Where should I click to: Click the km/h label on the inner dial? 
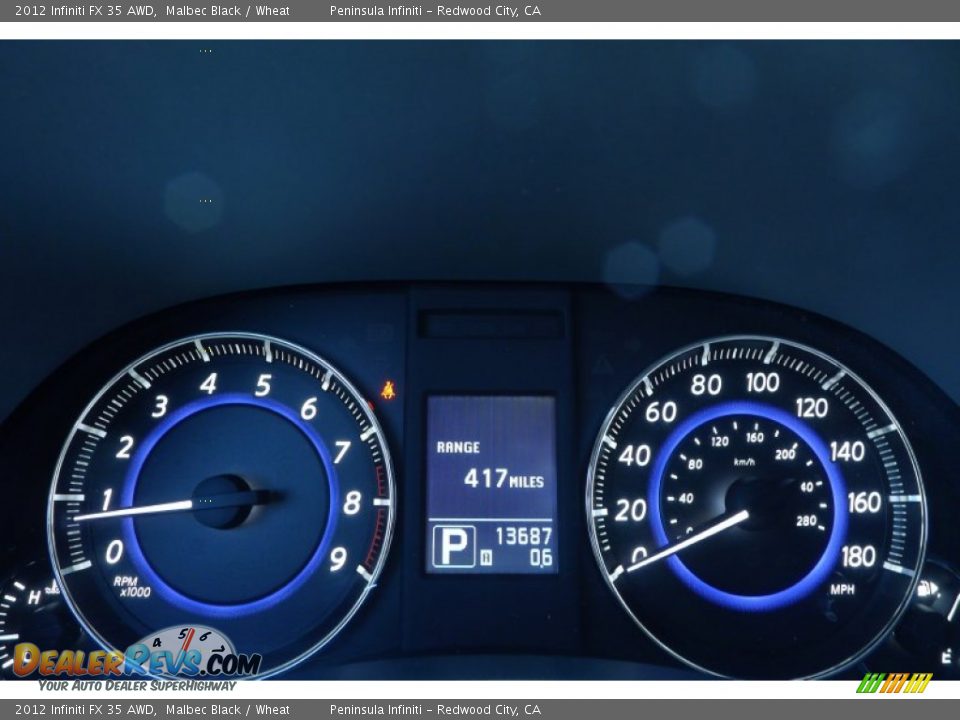click(744, 462)
